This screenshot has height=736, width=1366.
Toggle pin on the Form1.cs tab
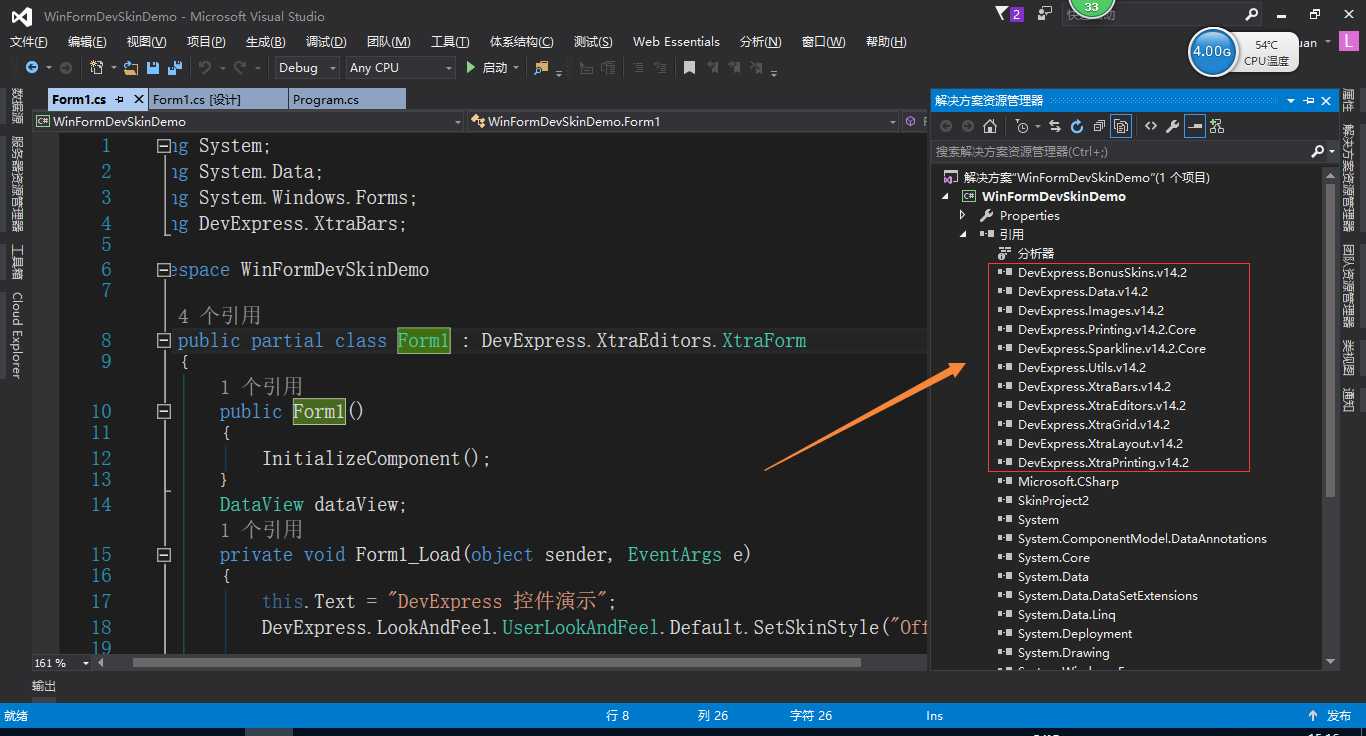click(x=120, y=99)
